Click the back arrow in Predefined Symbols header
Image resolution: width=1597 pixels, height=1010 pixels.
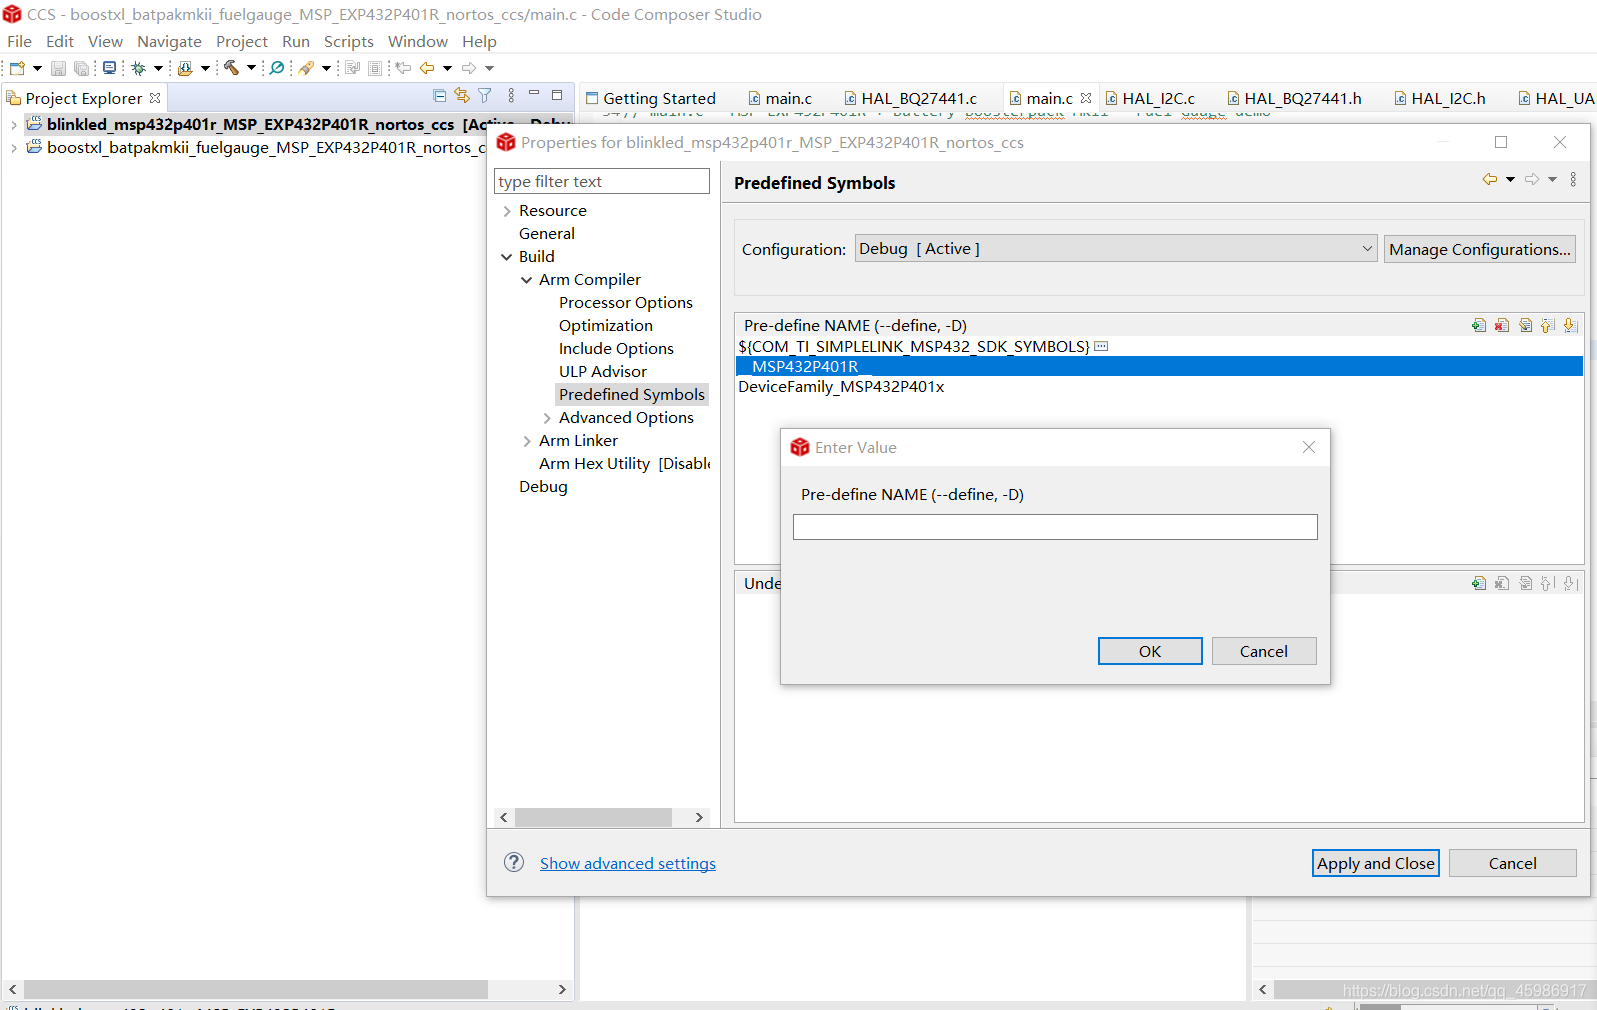pos(1490,179)
